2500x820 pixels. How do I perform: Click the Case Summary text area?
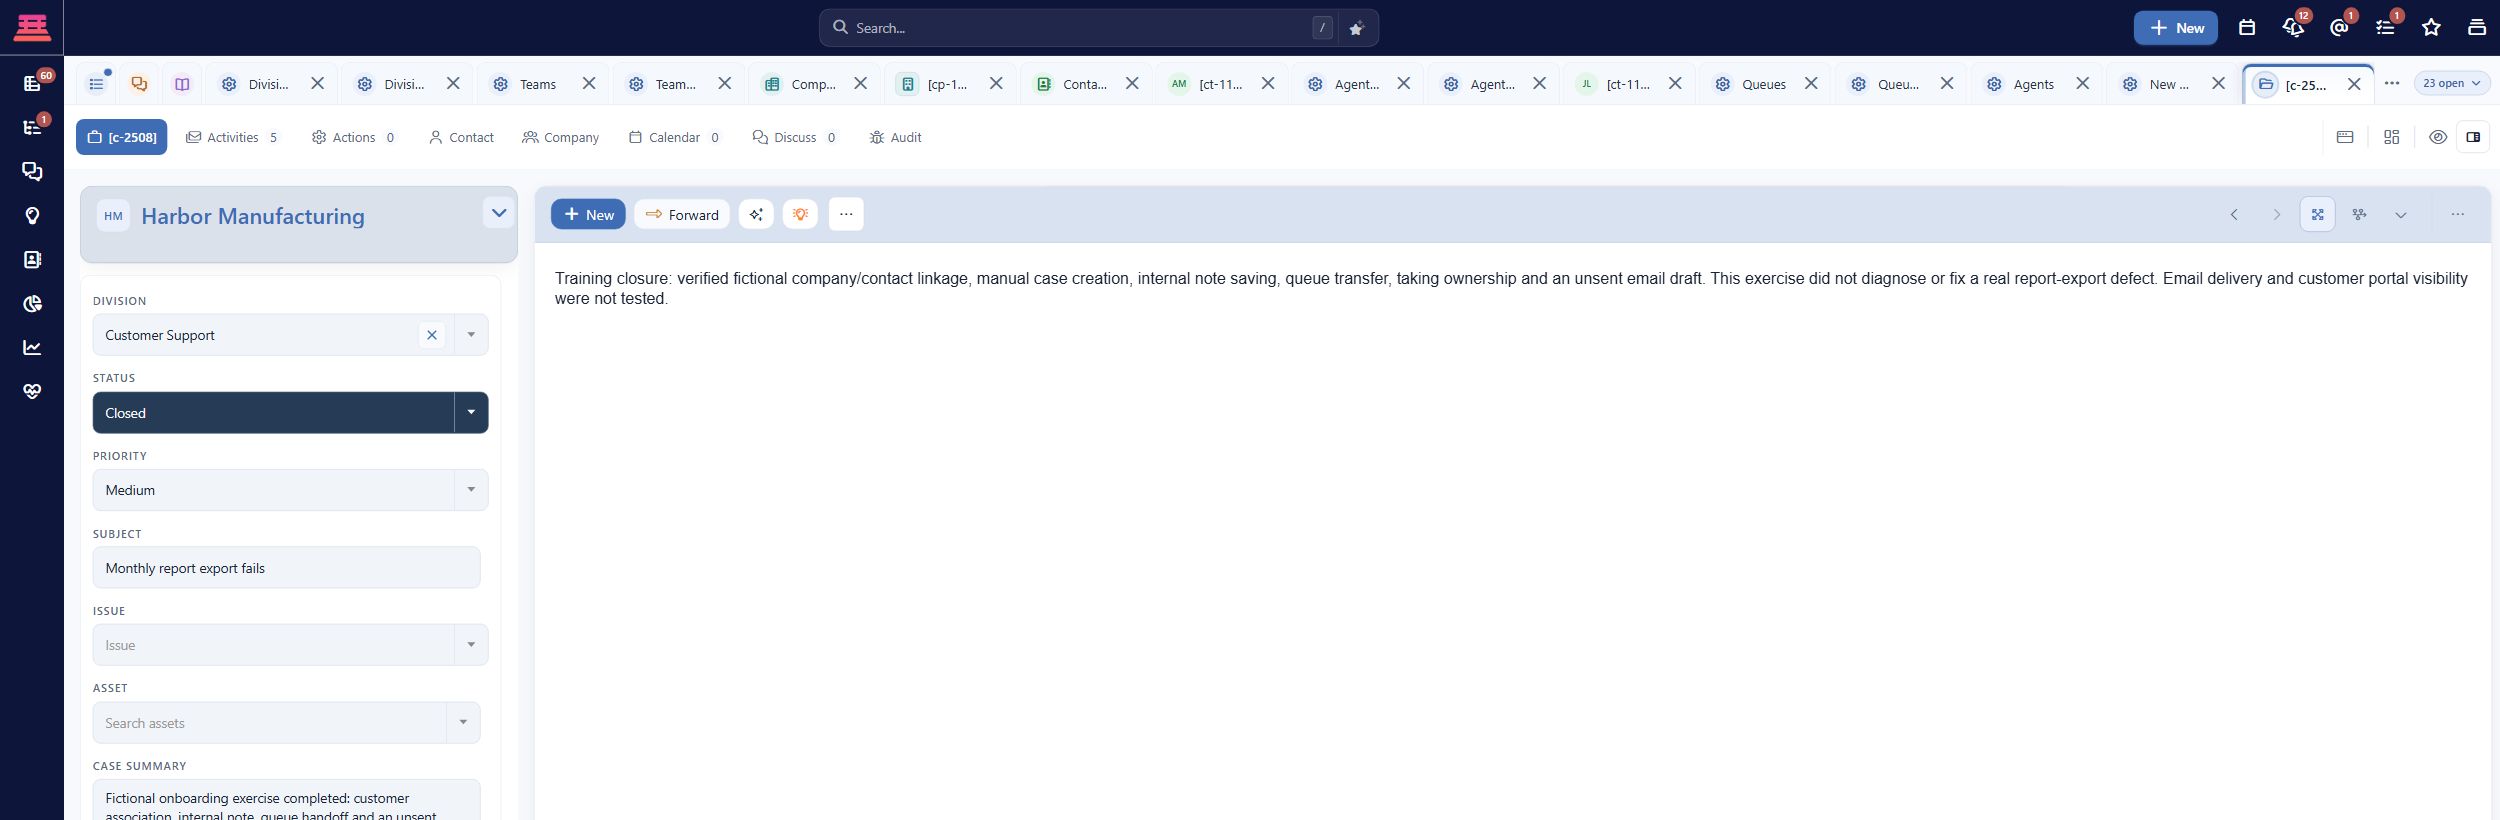287,800
